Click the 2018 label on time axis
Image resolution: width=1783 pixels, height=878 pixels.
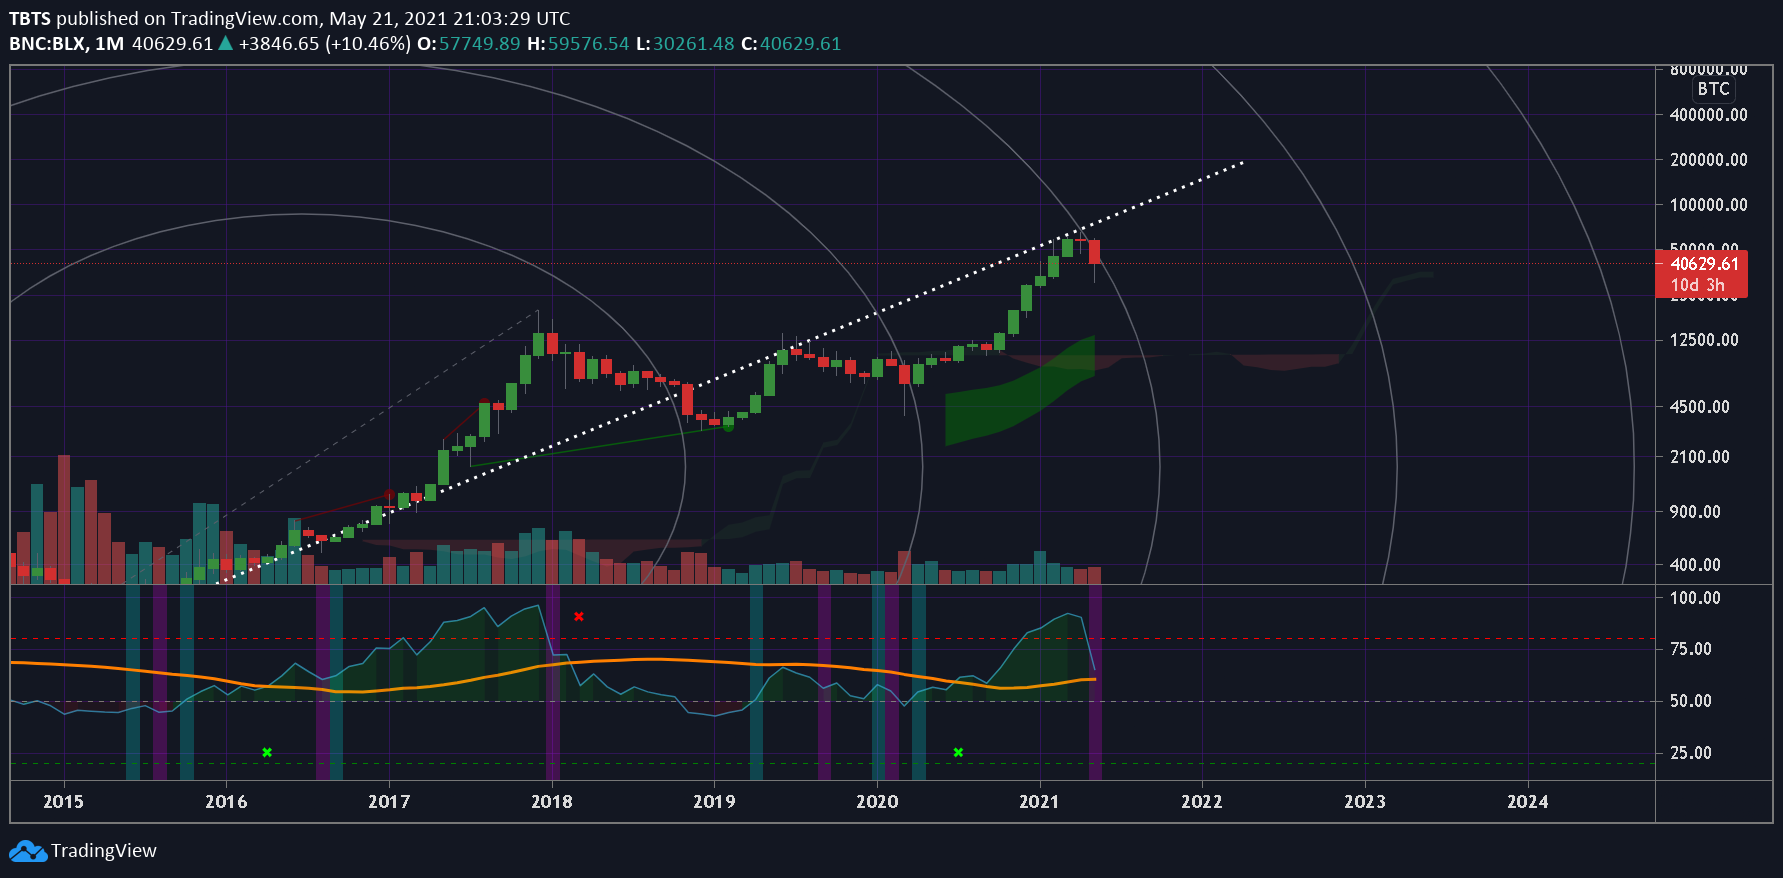[552, 802]
